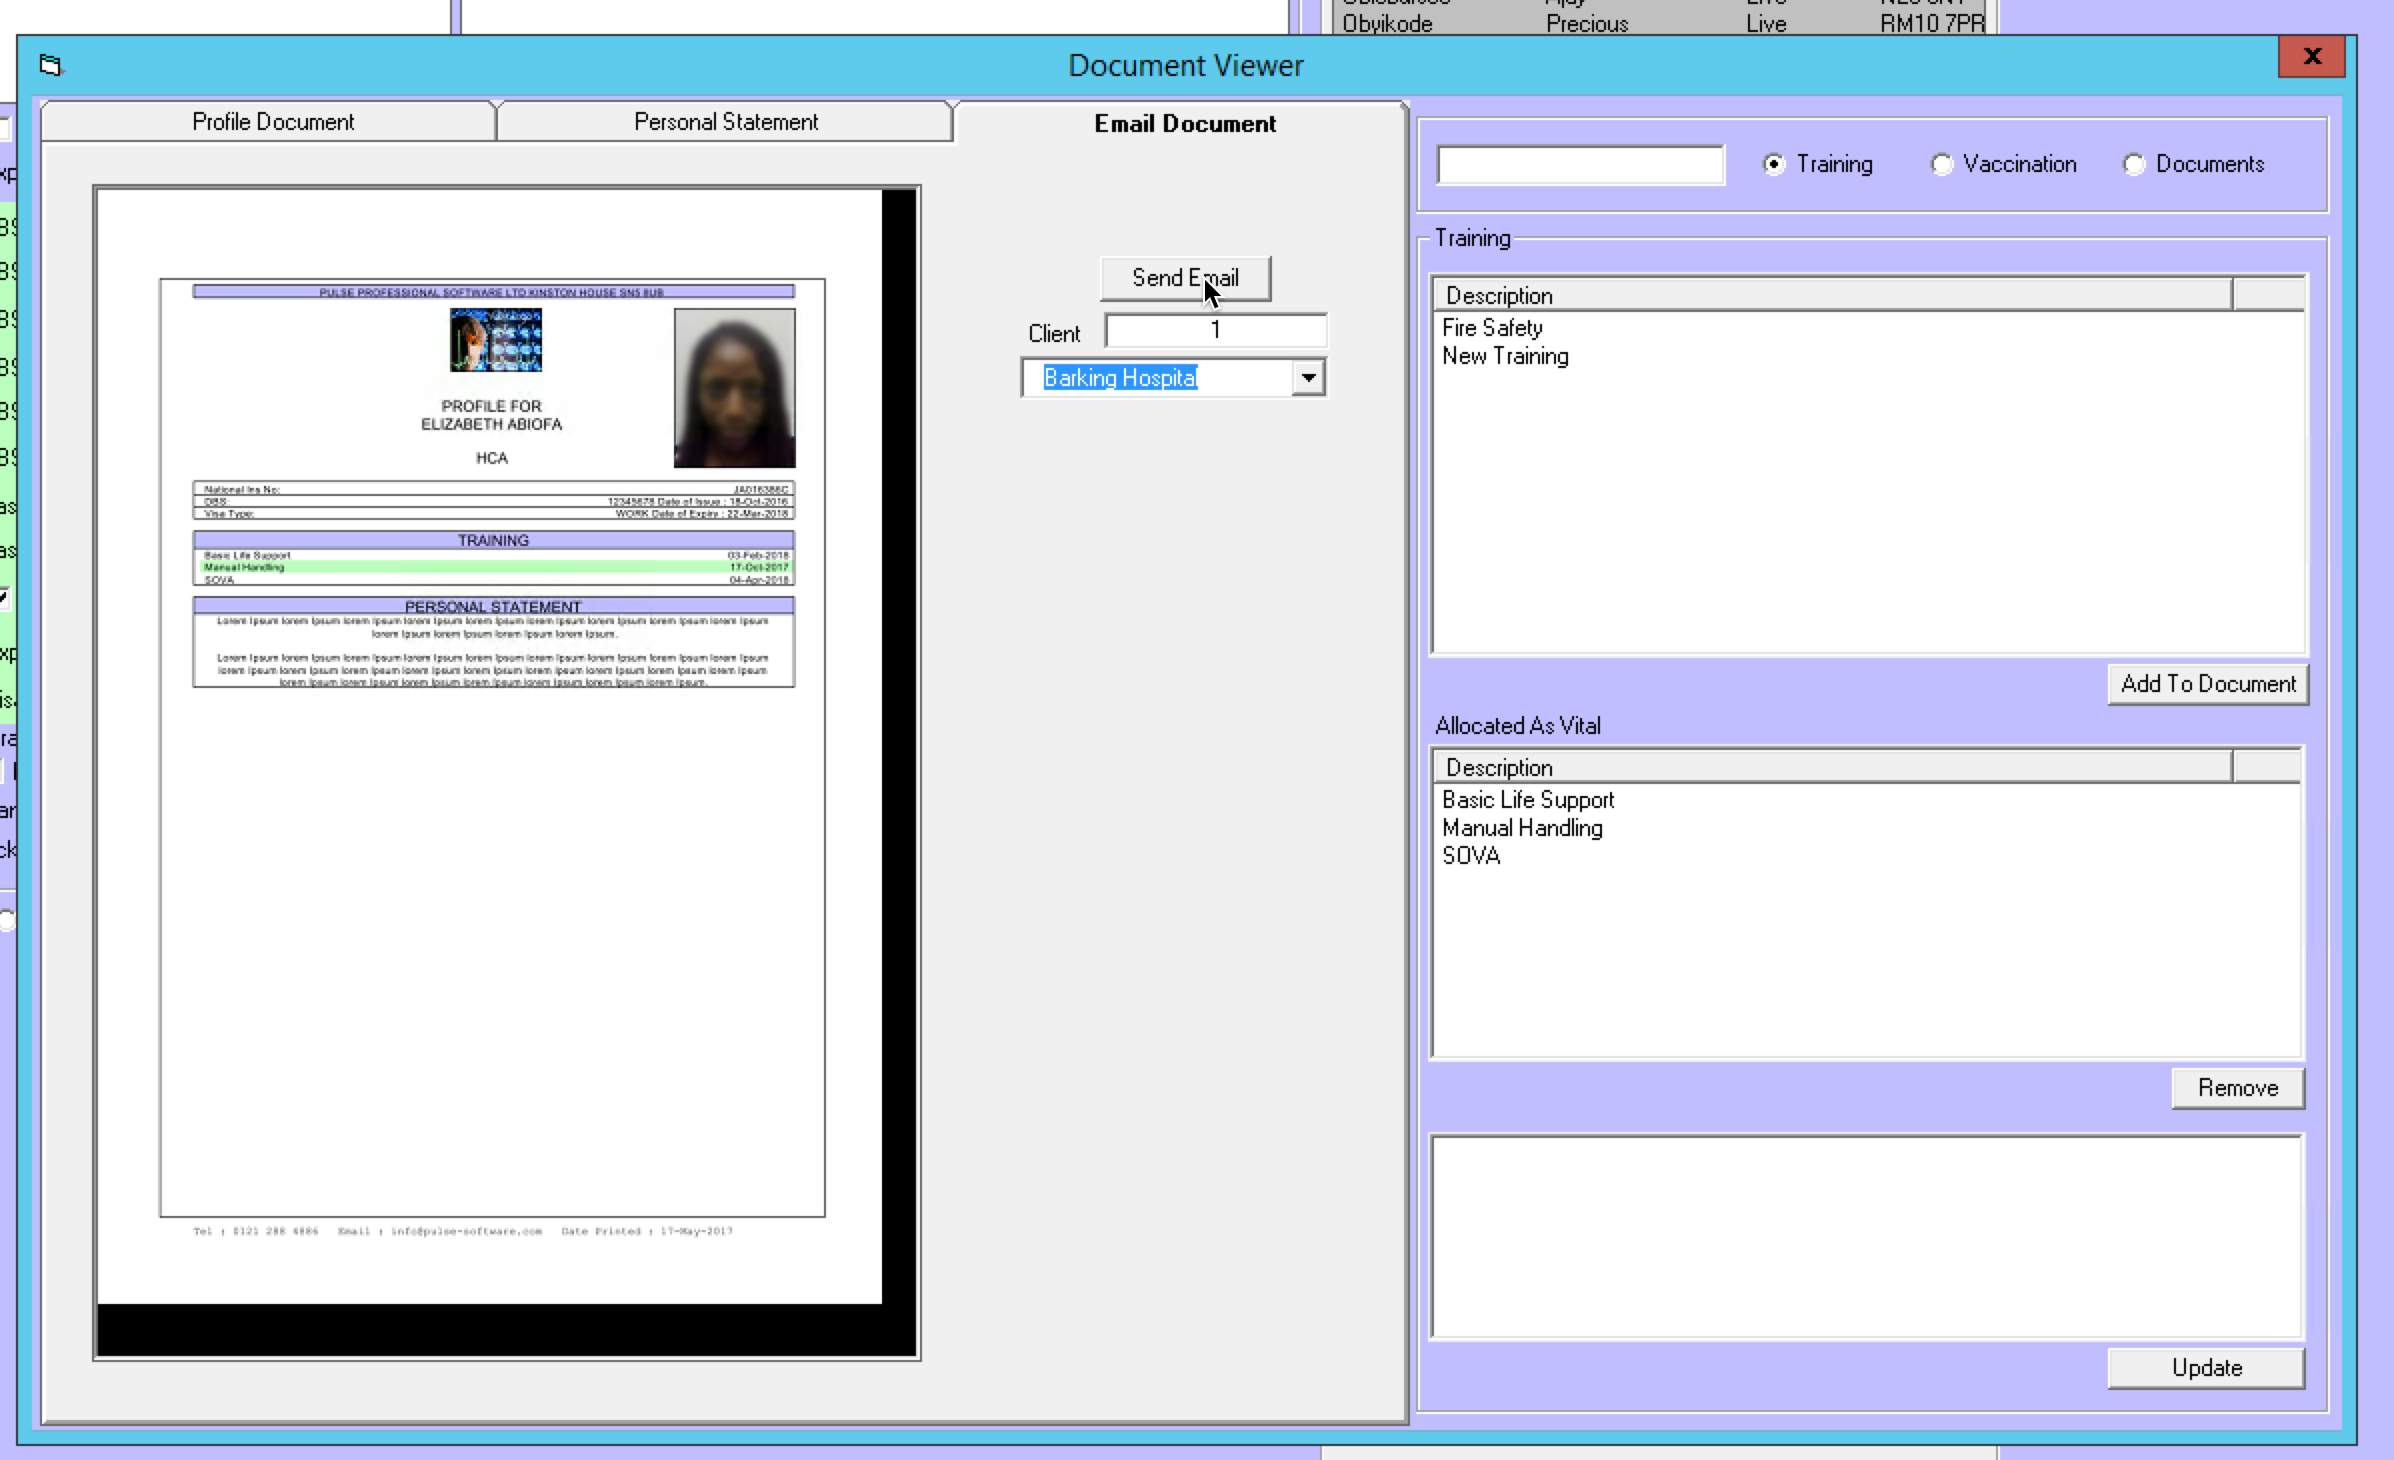Click the company logo in the document preview

coord(495,340)
